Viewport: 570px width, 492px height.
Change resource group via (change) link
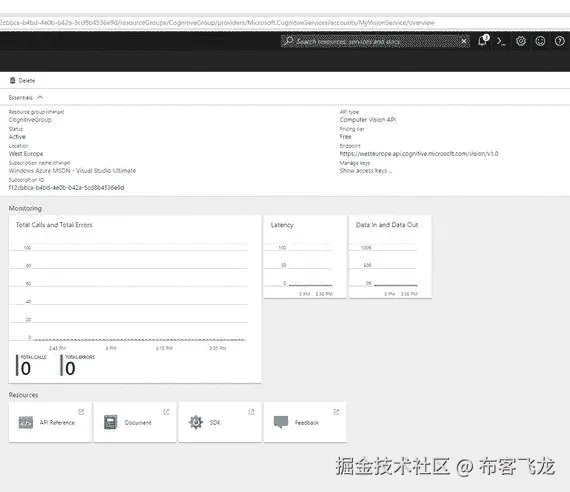click(56, 112)
